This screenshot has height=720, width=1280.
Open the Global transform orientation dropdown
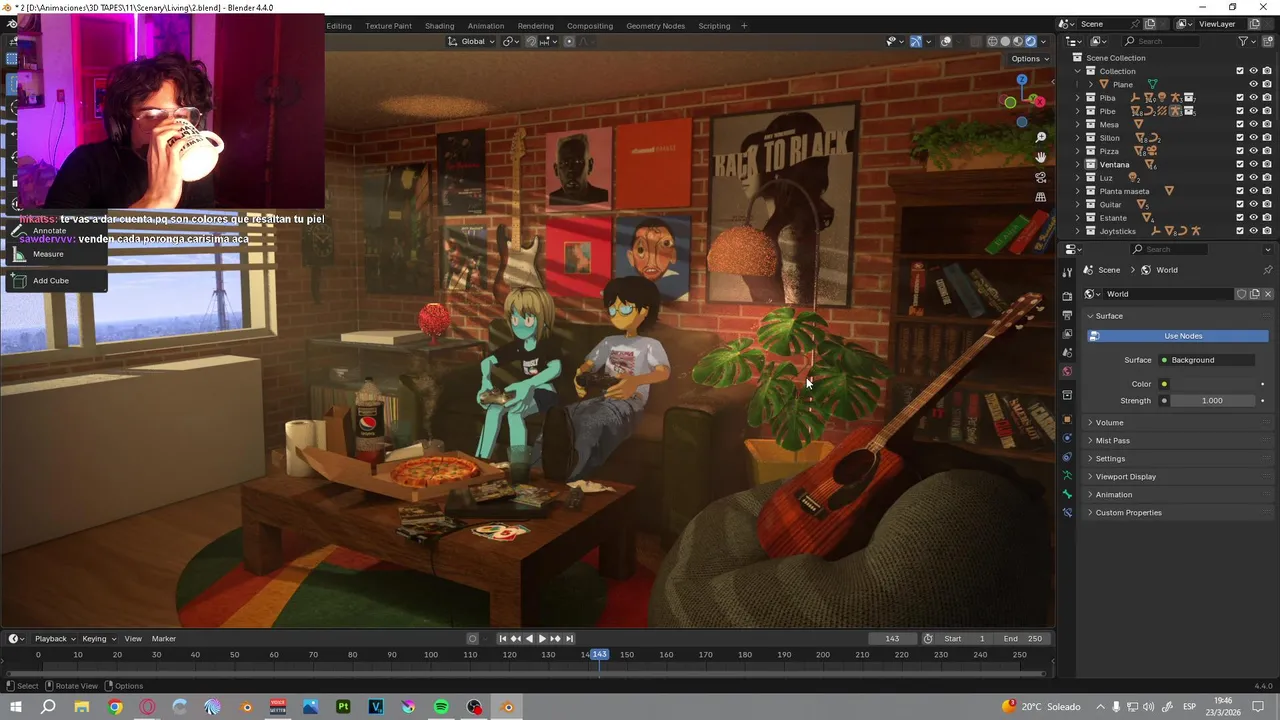(470, 41)
